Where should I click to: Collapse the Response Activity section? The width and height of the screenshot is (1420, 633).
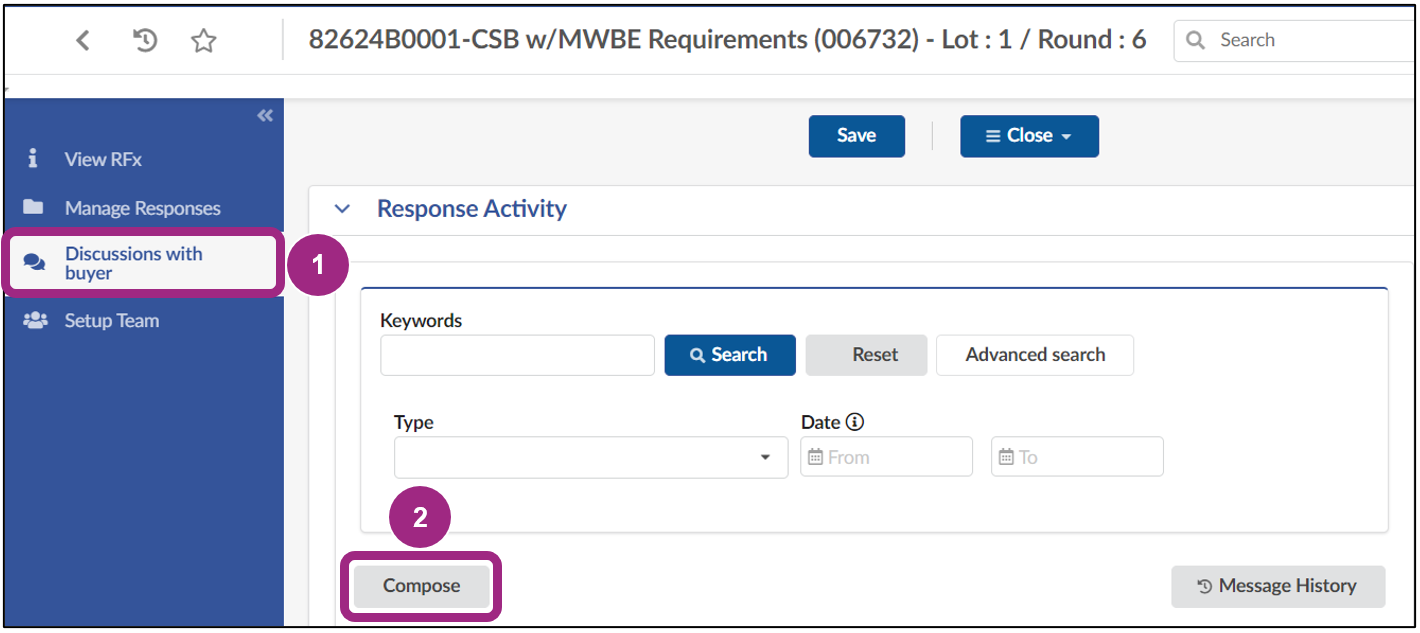pos(343,209)
